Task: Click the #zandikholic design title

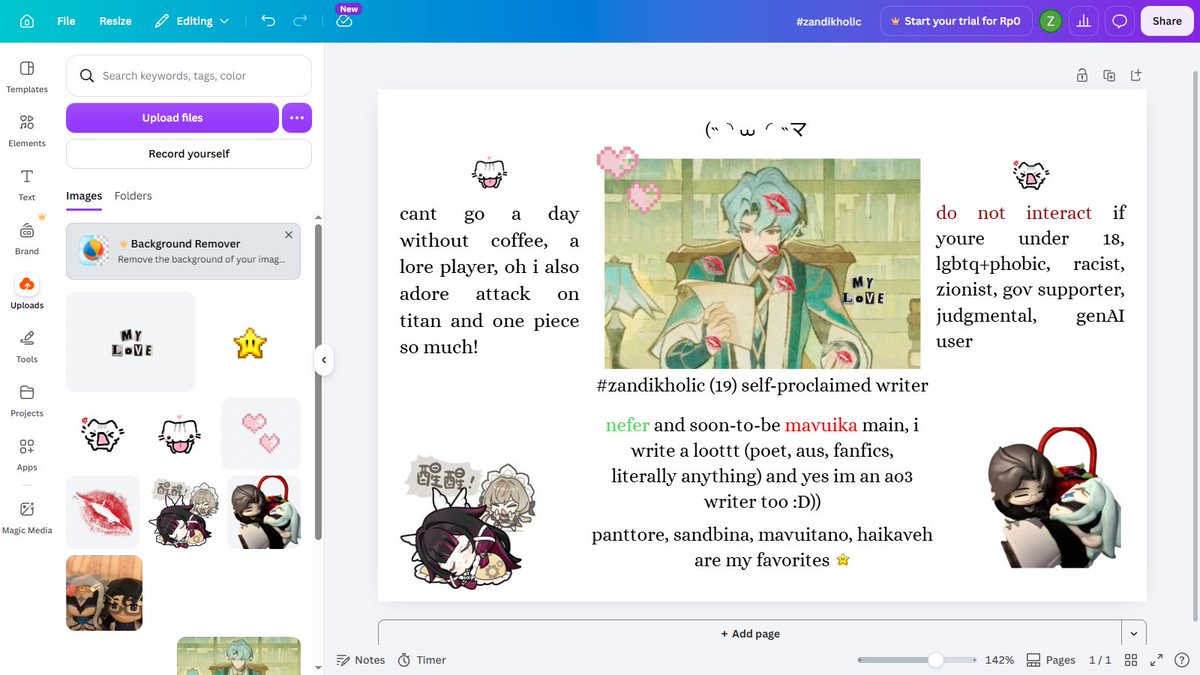Action: click(x=829, y=21)
